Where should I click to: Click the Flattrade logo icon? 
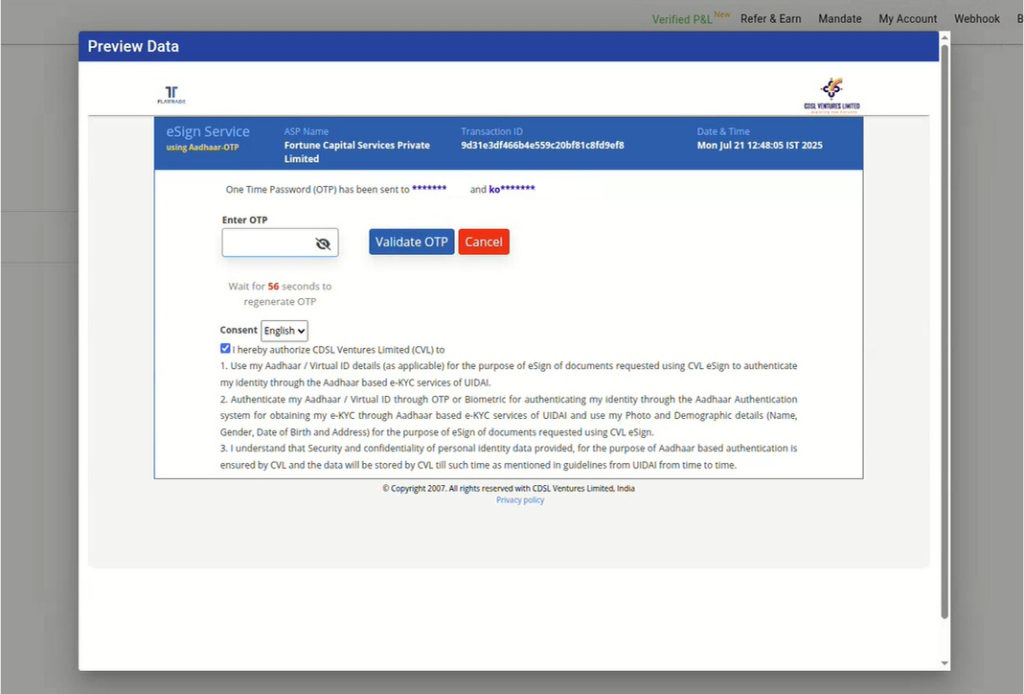pos(171,95)
